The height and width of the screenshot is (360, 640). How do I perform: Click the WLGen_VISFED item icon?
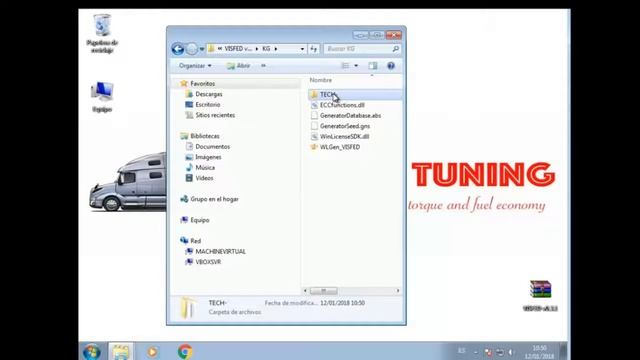click(x=314, y=147)
